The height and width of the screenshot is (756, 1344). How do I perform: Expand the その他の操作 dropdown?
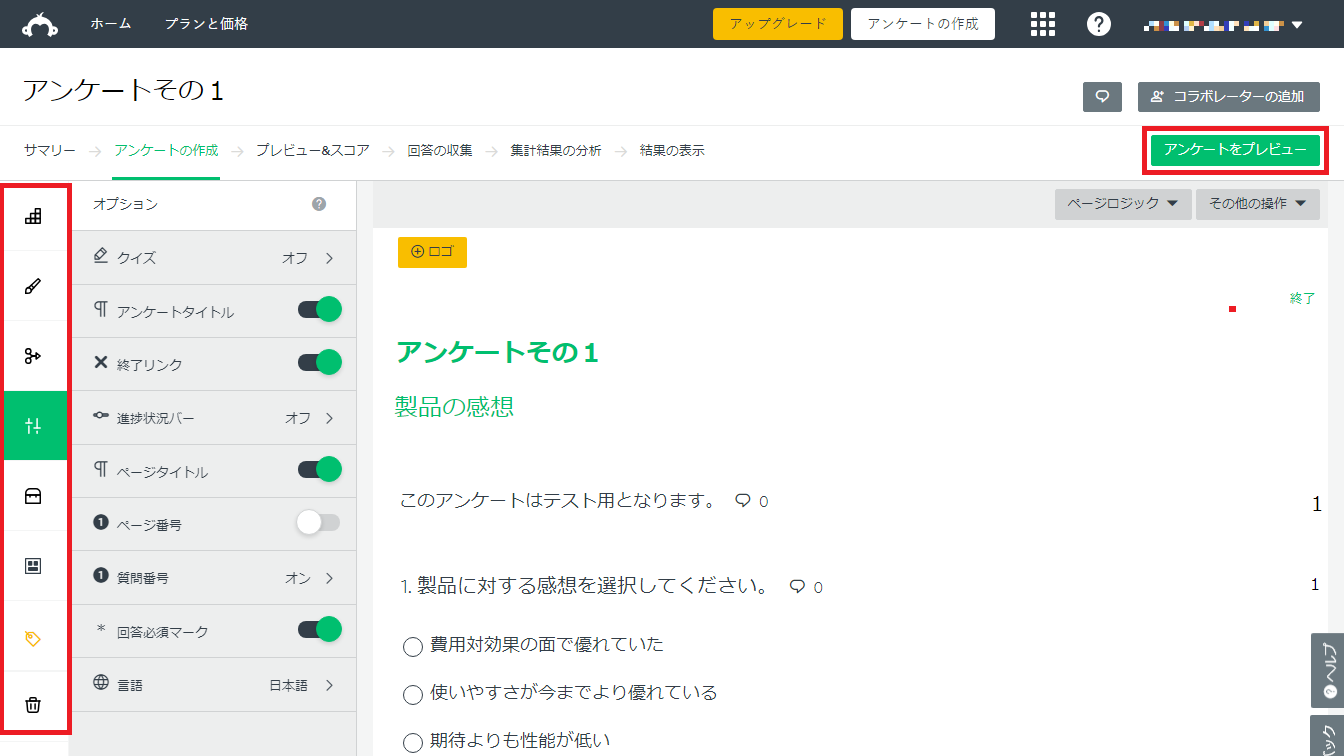[1258, 204]
